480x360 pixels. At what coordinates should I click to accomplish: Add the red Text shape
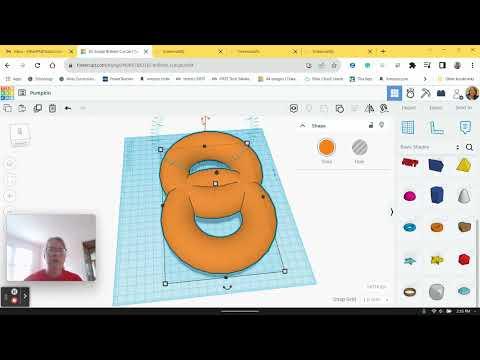pyautogui.click(x=410, y=162)
